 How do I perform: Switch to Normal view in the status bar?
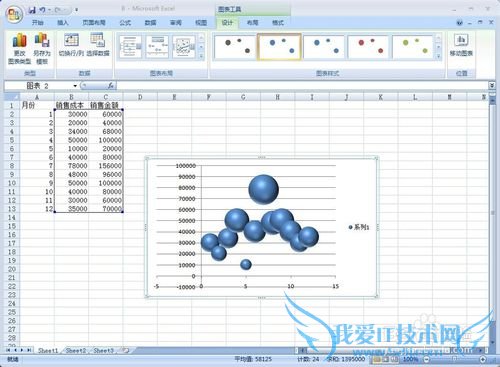tap(377, 359)
